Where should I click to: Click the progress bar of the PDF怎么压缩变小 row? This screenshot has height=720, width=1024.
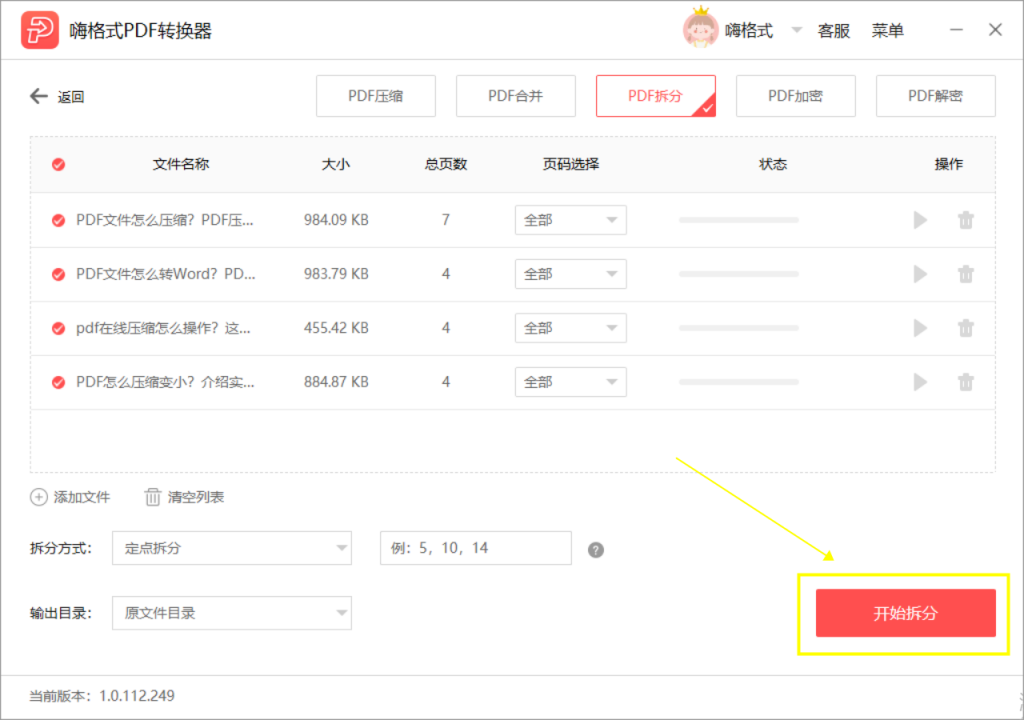tap(739, 382)
